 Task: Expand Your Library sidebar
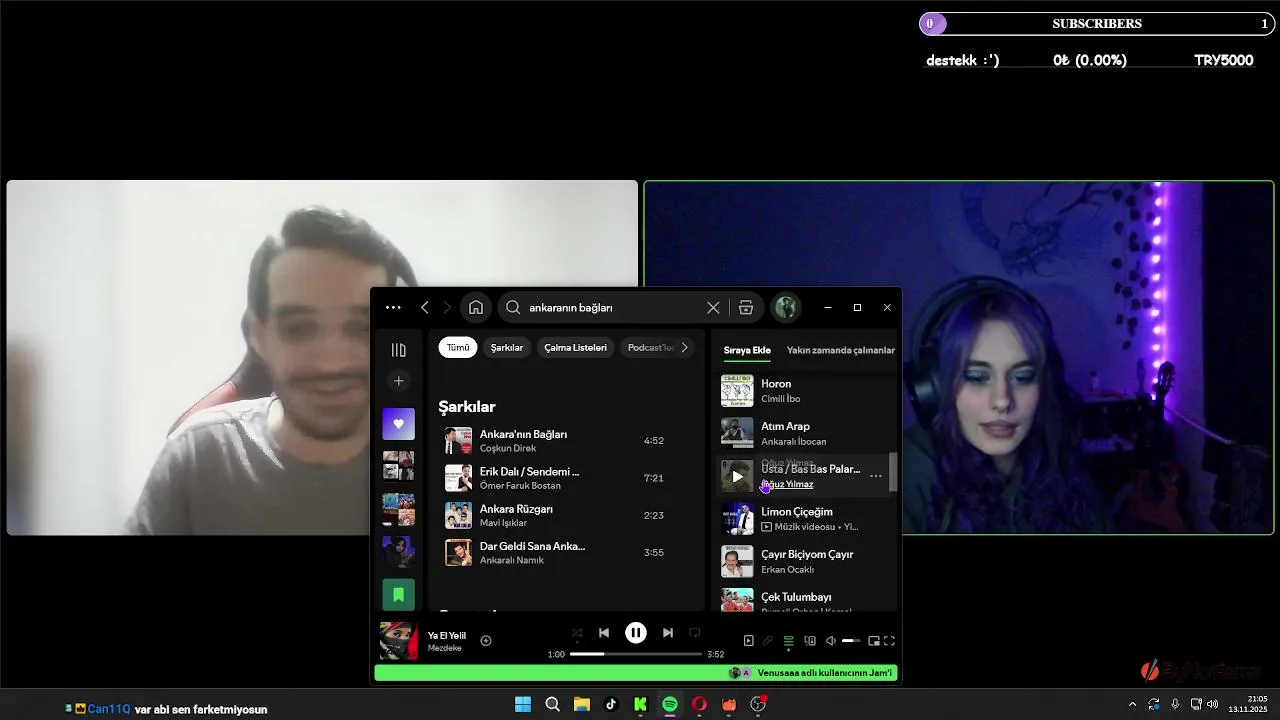[x=398, y=350]
